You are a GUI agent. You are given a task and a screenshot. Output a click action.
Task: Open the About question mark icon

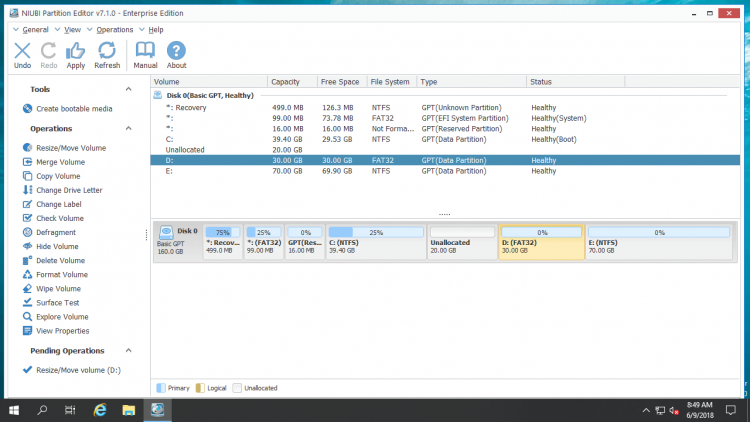tap(176, 55)
